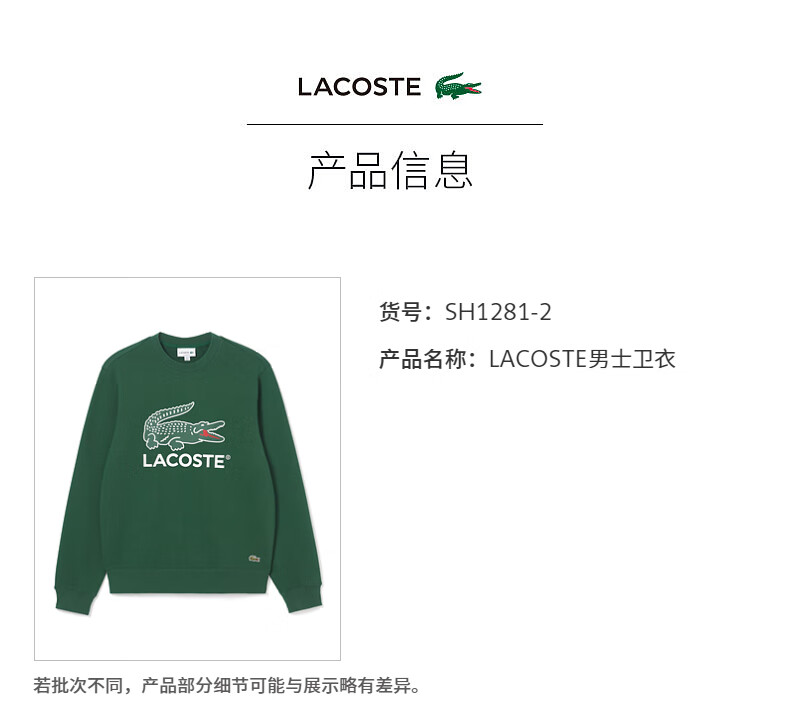The width and height of the screenshot is (790, 728).
Task: Click the green crocodile logo in header
Action: (458, 86)
